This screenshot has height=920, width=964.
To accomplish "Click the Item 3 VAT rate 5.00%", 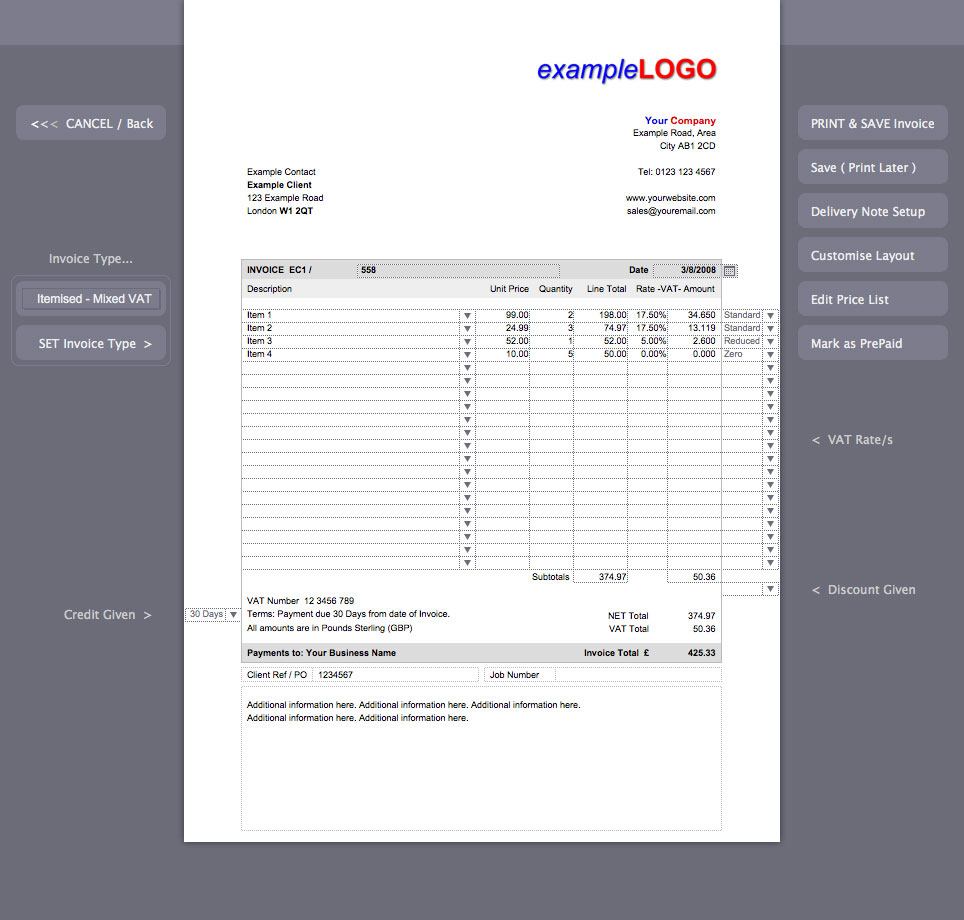I will click(648, 341).
